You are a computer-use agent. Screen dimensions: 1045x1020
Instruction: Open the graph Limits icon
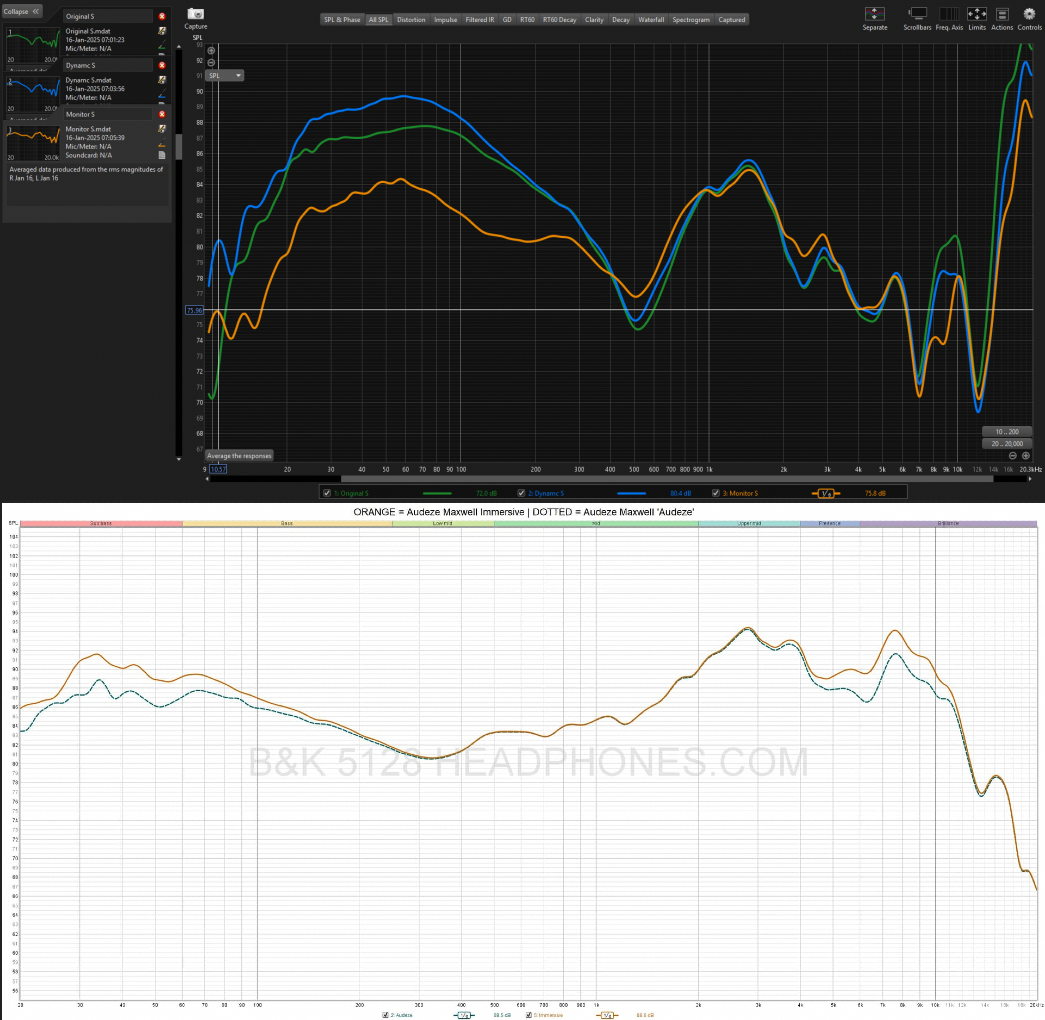[x=977, y=15]
